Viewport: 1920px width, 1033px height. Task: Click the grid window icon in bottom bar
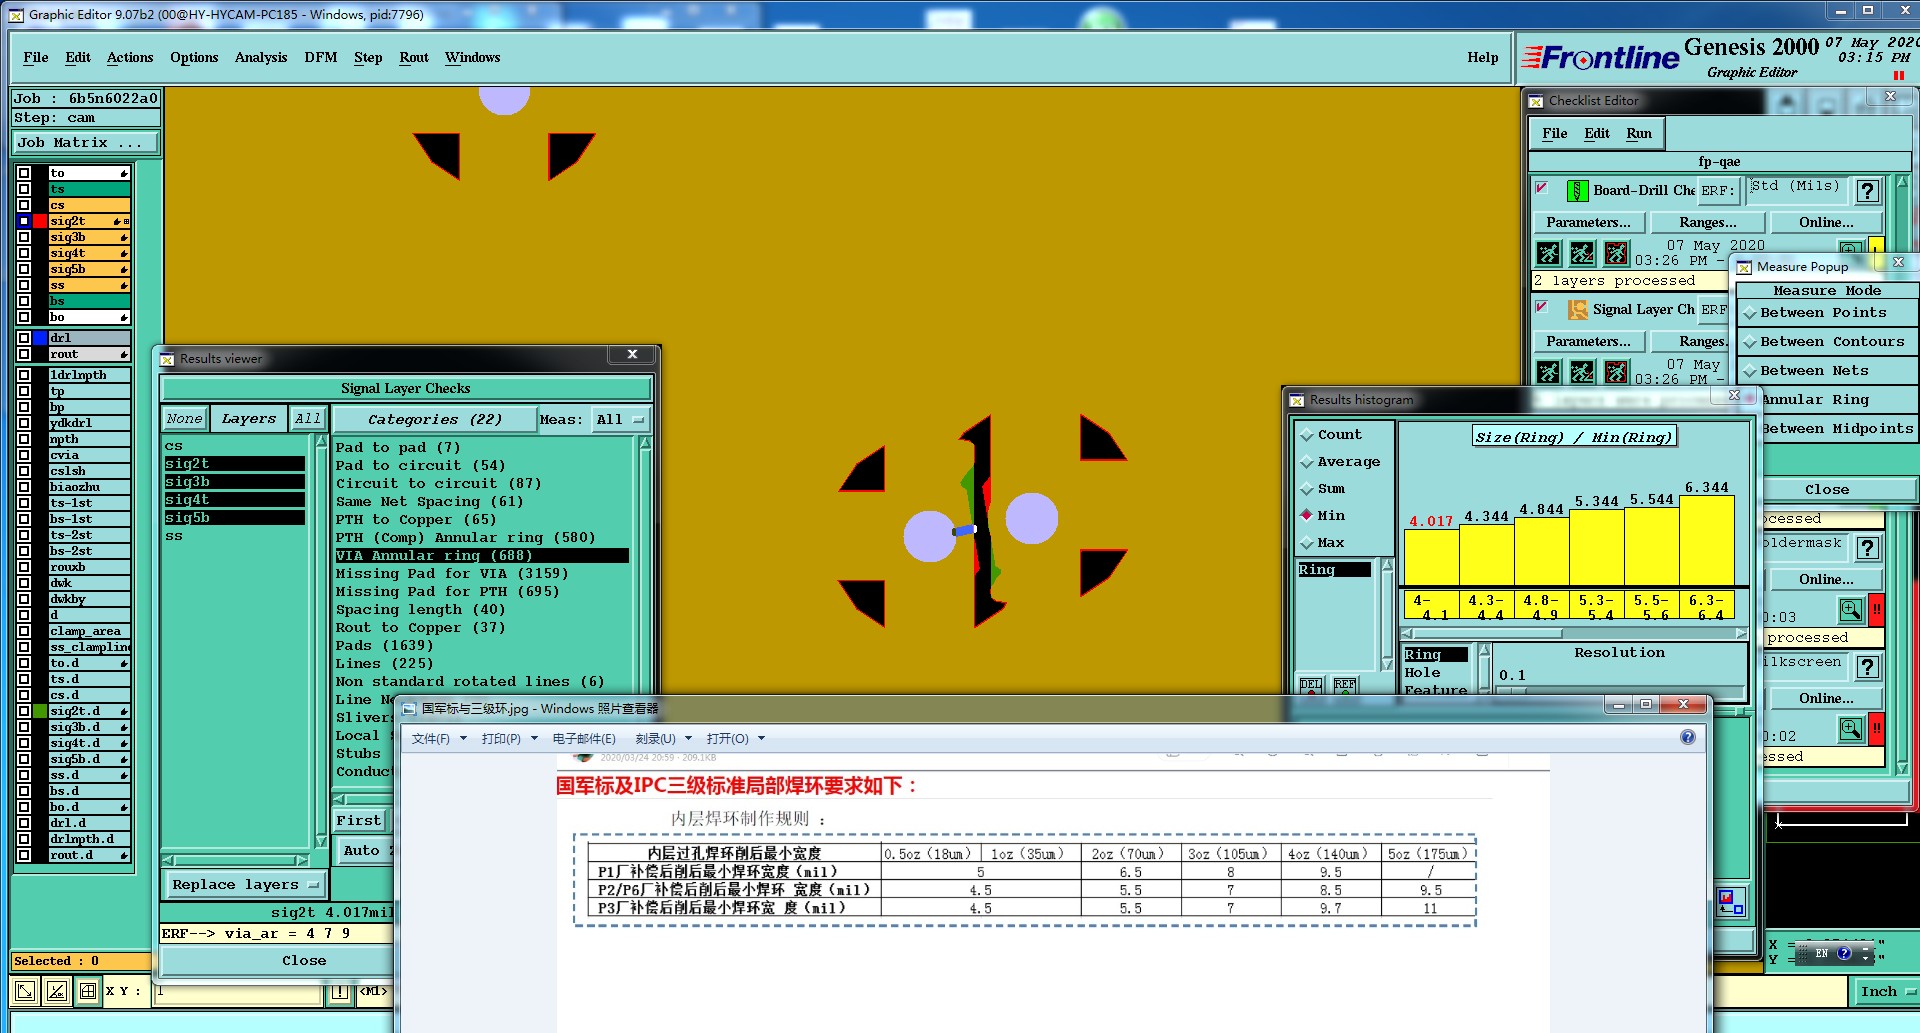coord(88,991)
